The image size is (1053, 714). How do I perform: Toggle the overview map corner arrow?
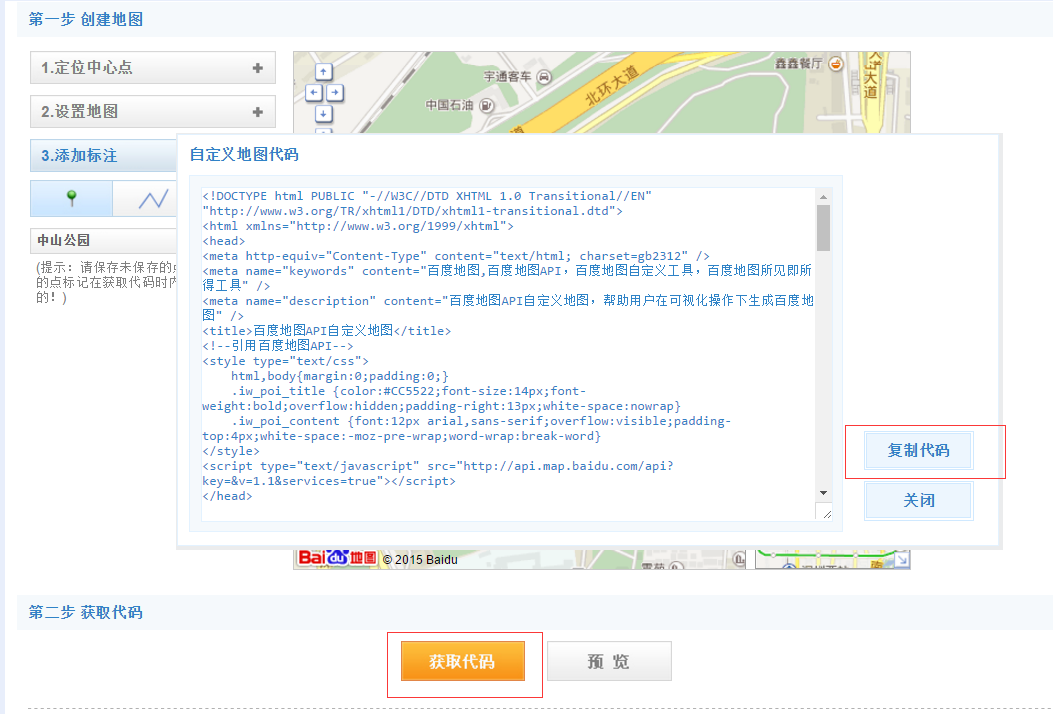[x=902, y=559]
